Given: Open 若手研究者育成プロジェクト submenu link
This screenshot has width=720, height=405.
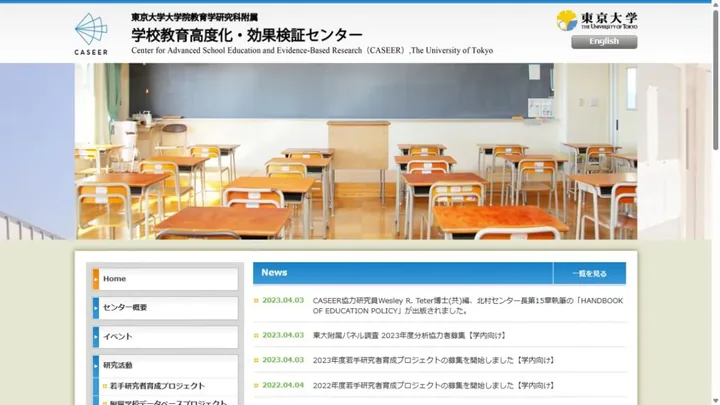Looking at the screenshot, I should click(157, 386).
